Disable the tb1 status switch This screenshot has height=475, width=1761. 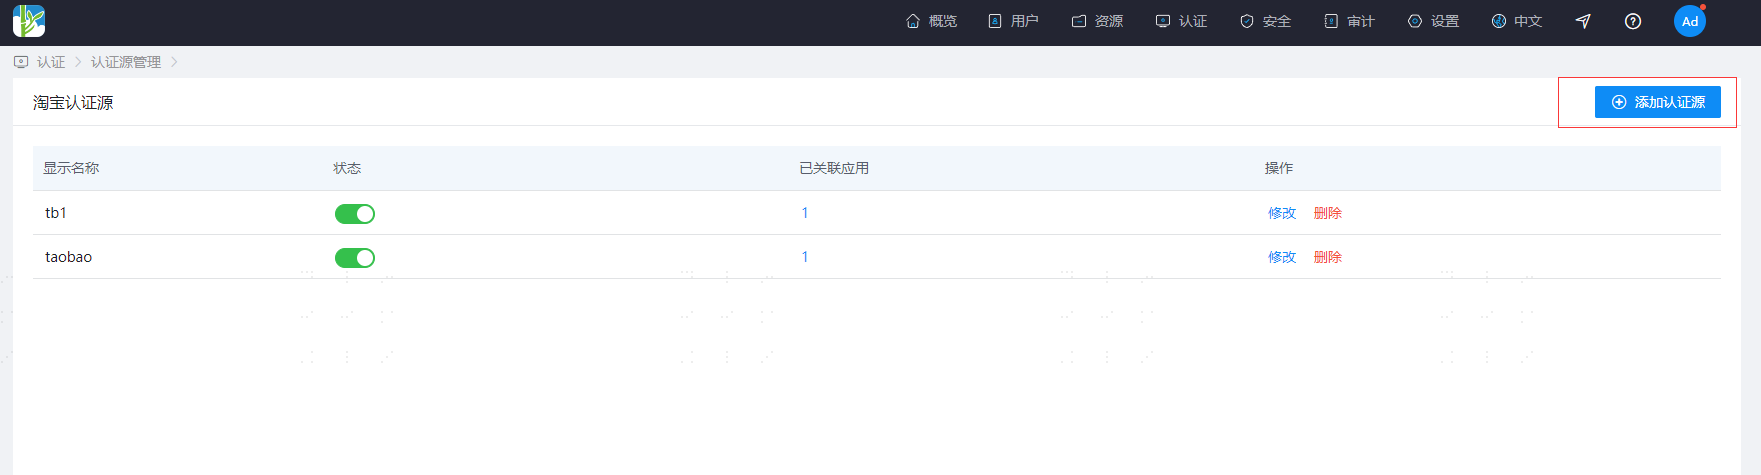click(x=355, y=214)
